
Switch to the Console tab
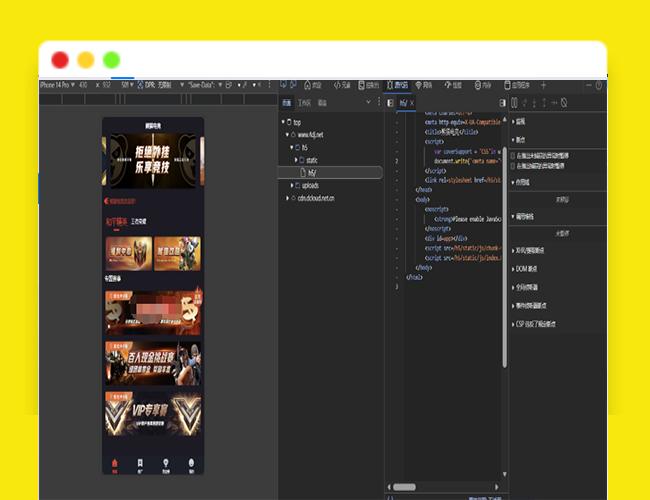369,85
